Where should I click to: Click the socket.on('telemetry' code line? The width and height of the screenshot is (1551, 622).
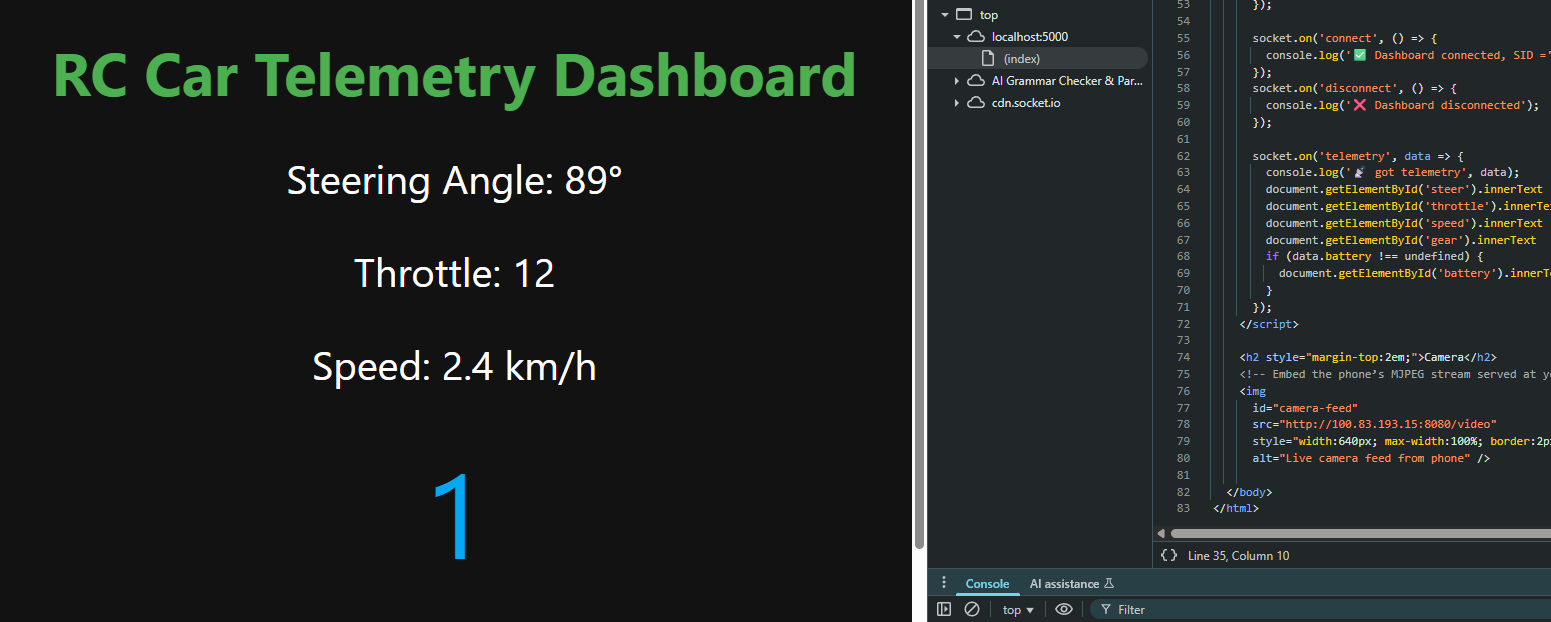pos(1358,156)
